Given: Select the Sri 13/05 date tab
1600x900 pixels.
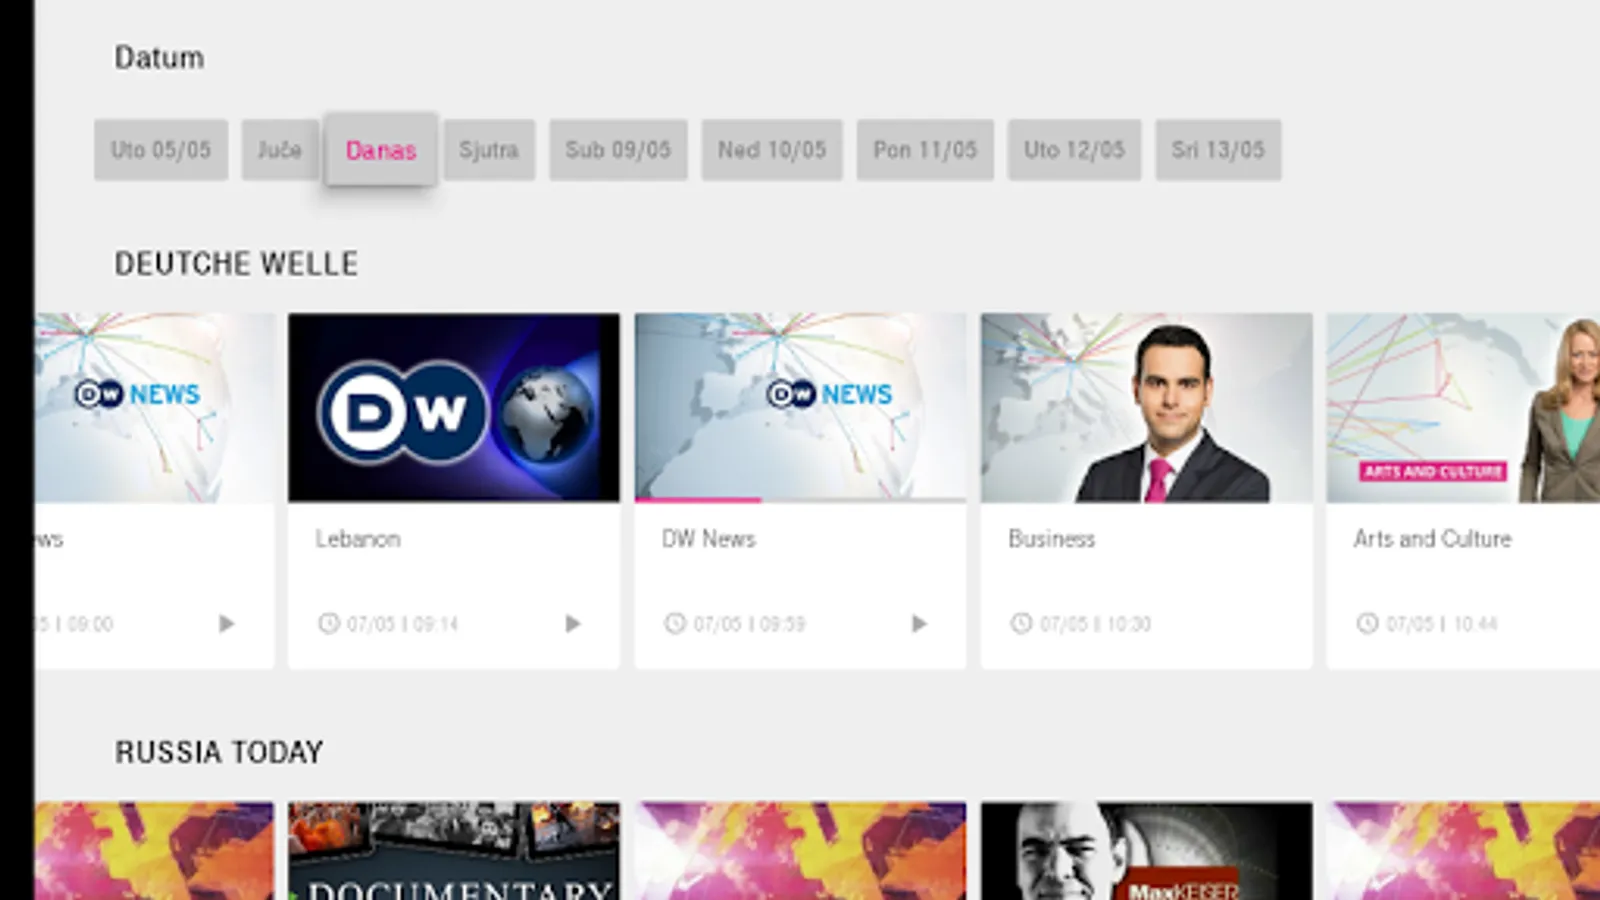Looking at the screenshot, I should (1218, 150).
